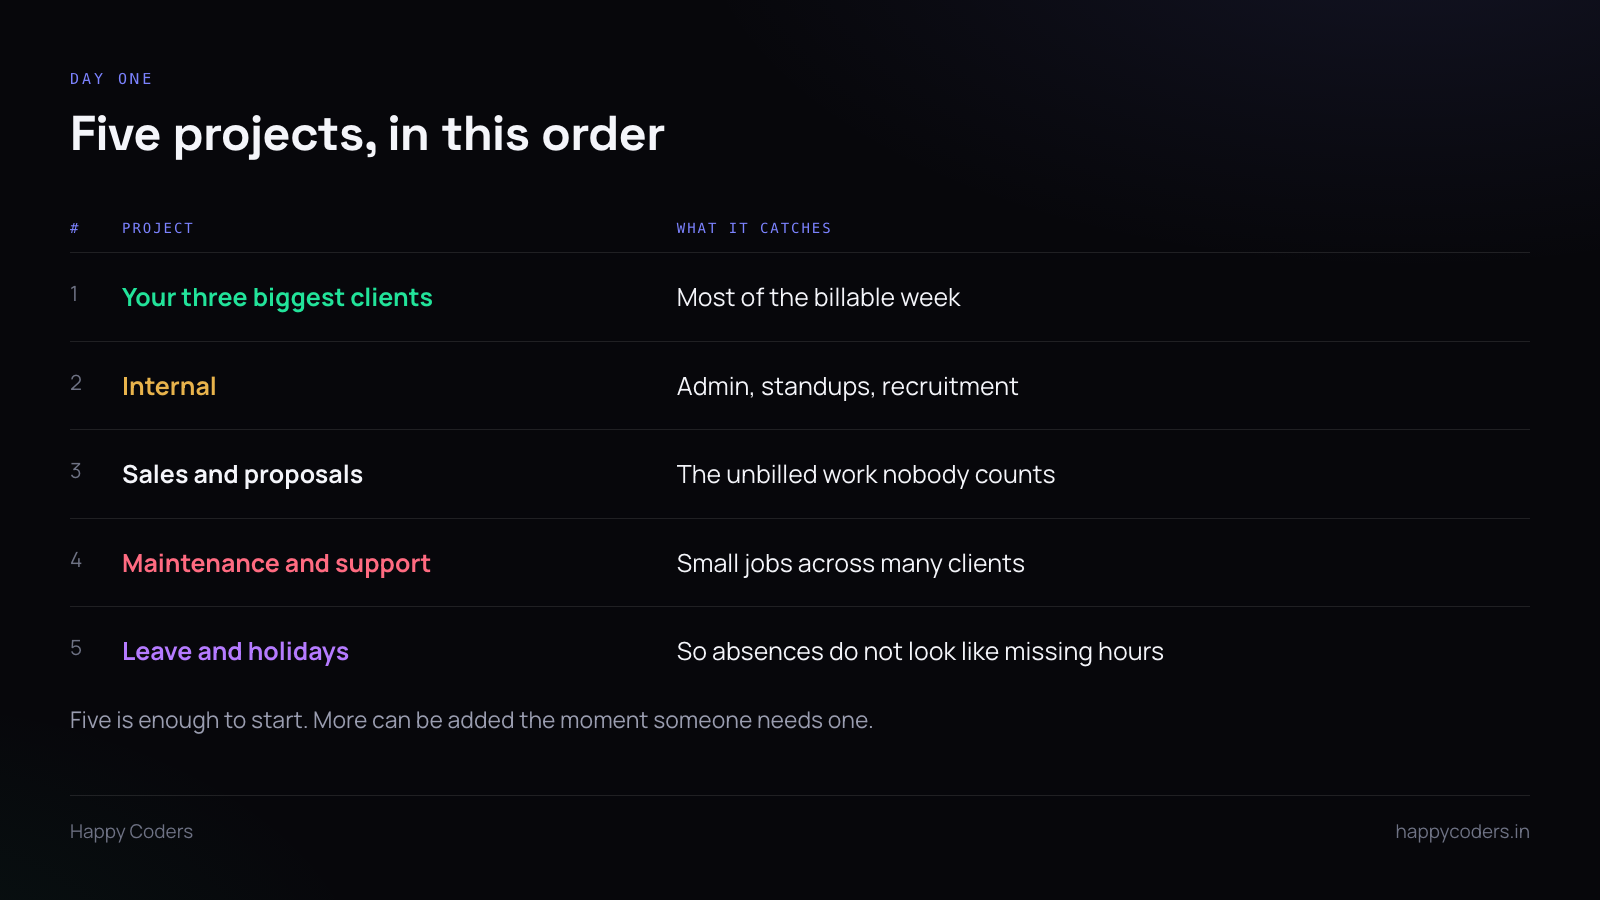Viewport: 1600px width, 900px height.
Task: Click 'Most of the billable week' text
Action: [818, 298]
